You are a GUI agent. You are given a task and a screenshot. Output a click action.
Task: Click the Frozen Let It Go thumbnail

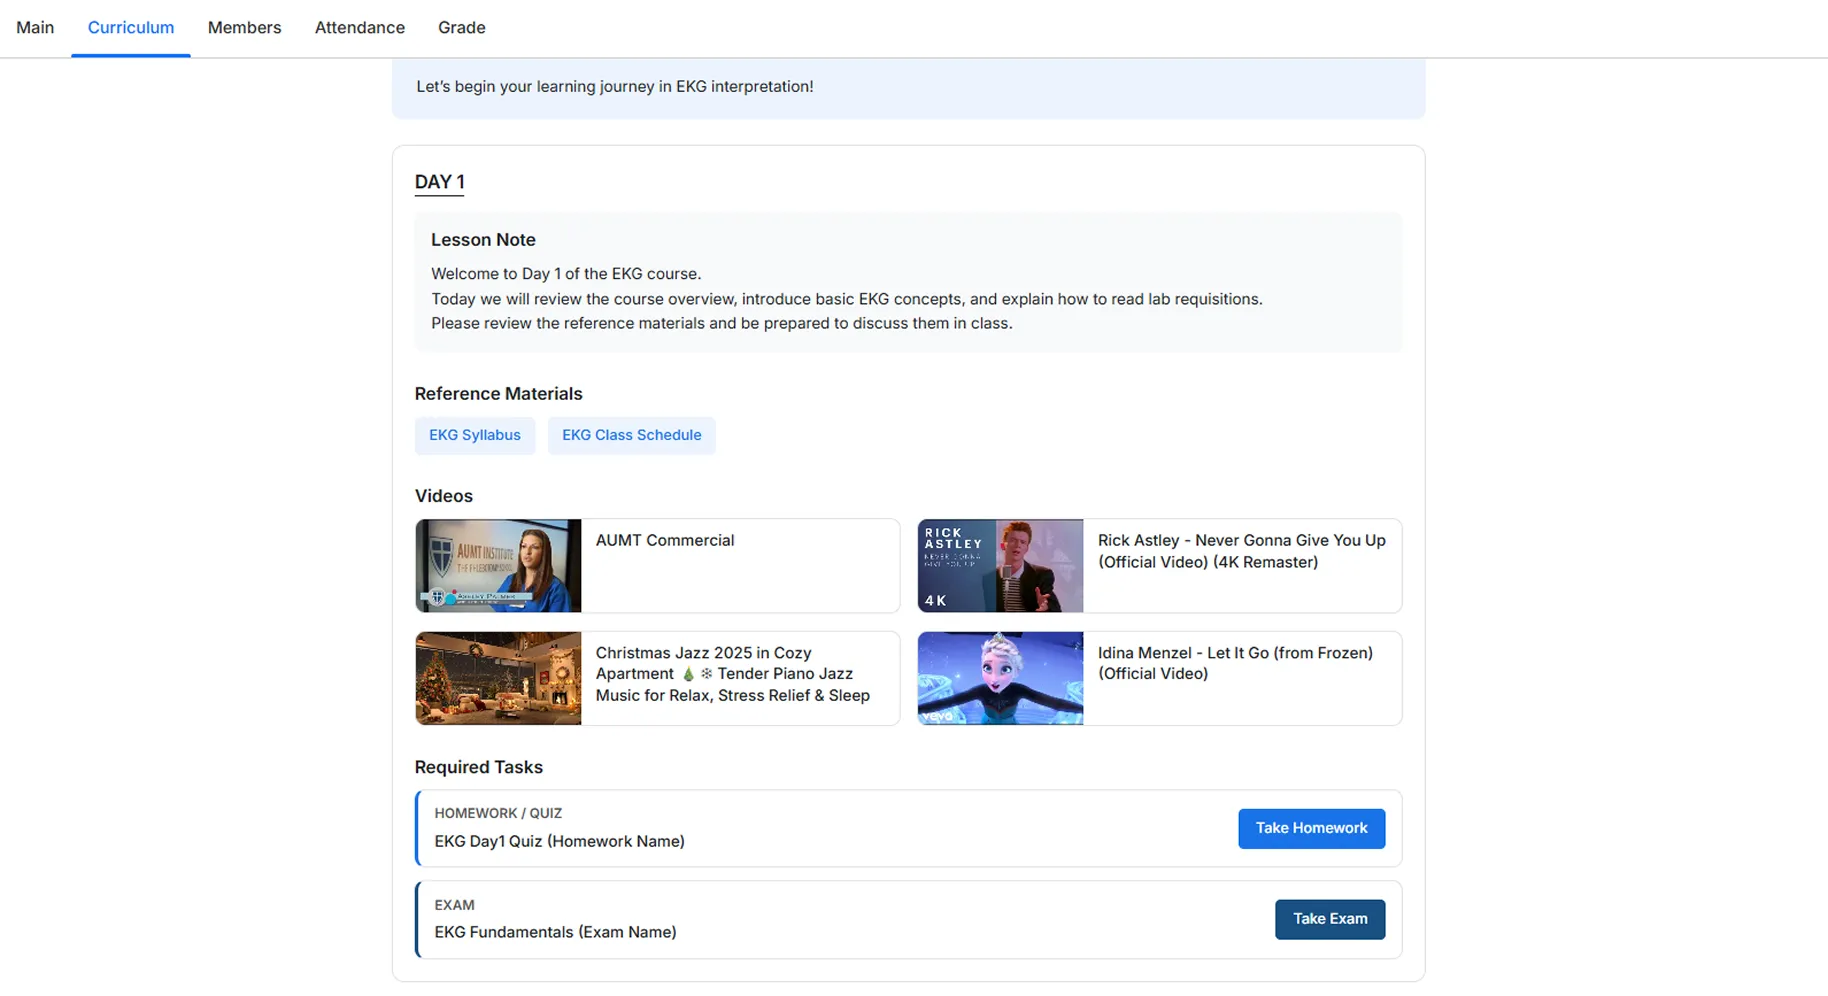(1000, 678)
